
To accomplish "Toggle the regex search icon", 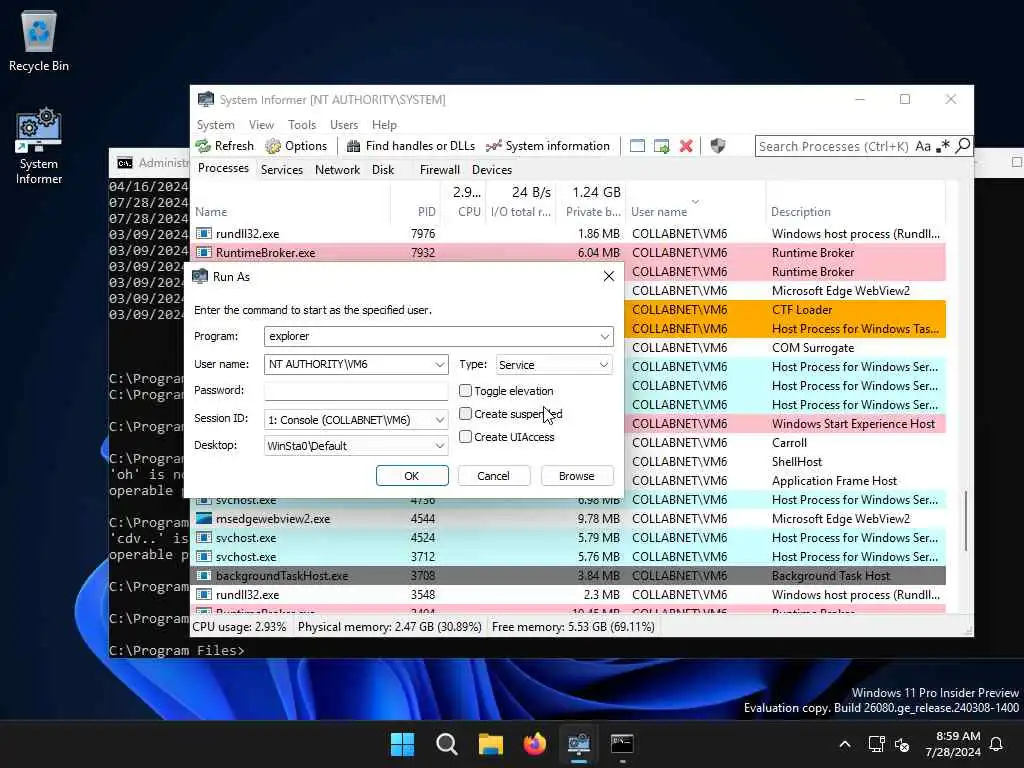I will tap(942, 146).
